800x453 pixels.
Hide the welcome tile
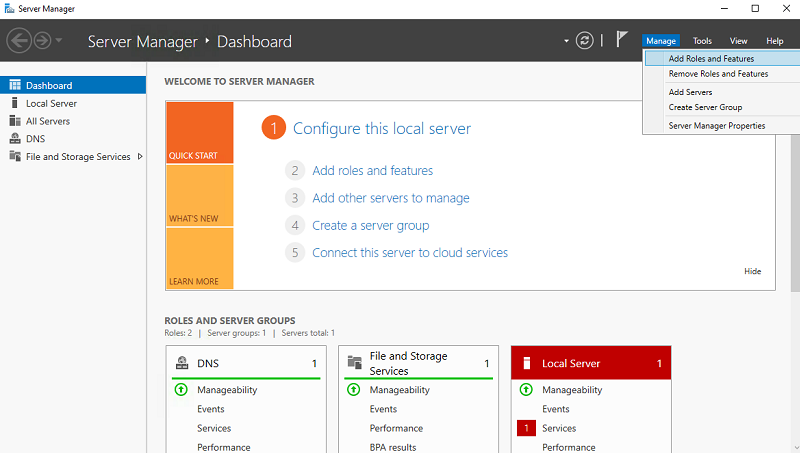tap(752, 271)
